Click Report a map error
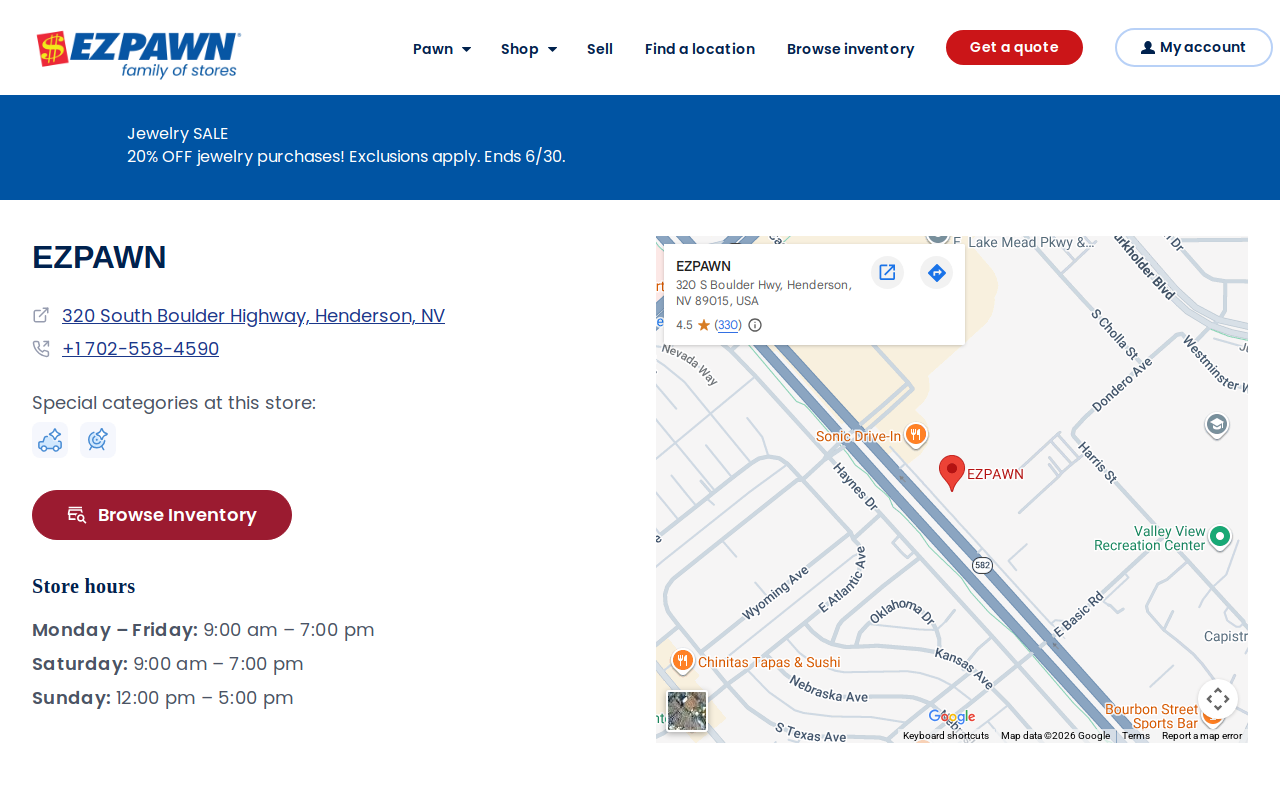Image resolution: width=1280 pixels, height=800 pixels. click(x=1202, y=736)
